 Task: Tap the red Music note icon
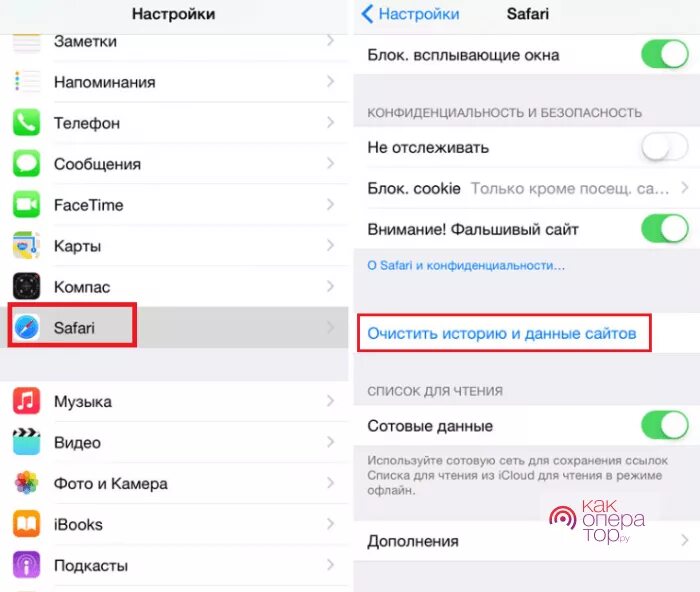coord(26,401)
